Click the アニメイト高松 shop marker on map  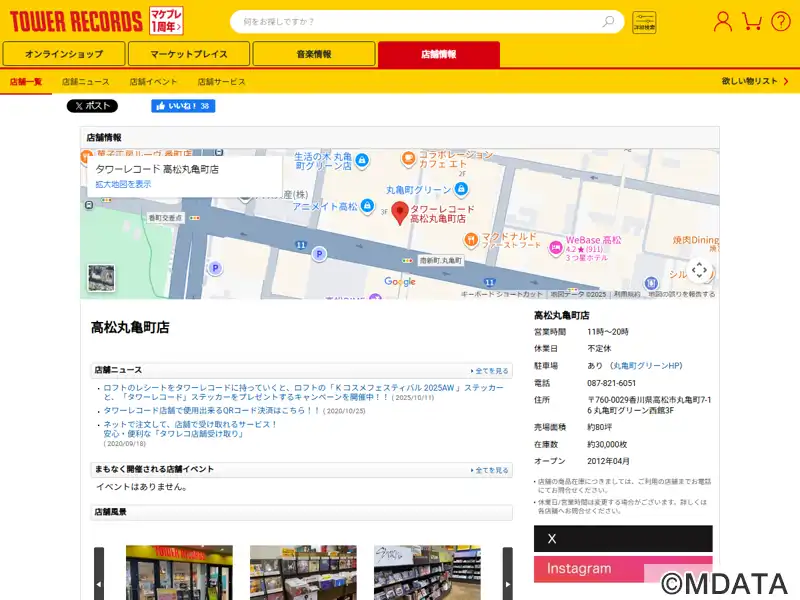click(367, 206)
